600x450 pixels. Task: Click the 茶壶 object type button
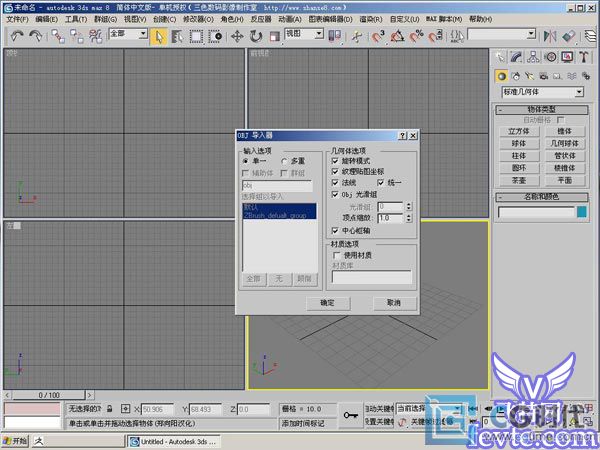coord(519,180)
